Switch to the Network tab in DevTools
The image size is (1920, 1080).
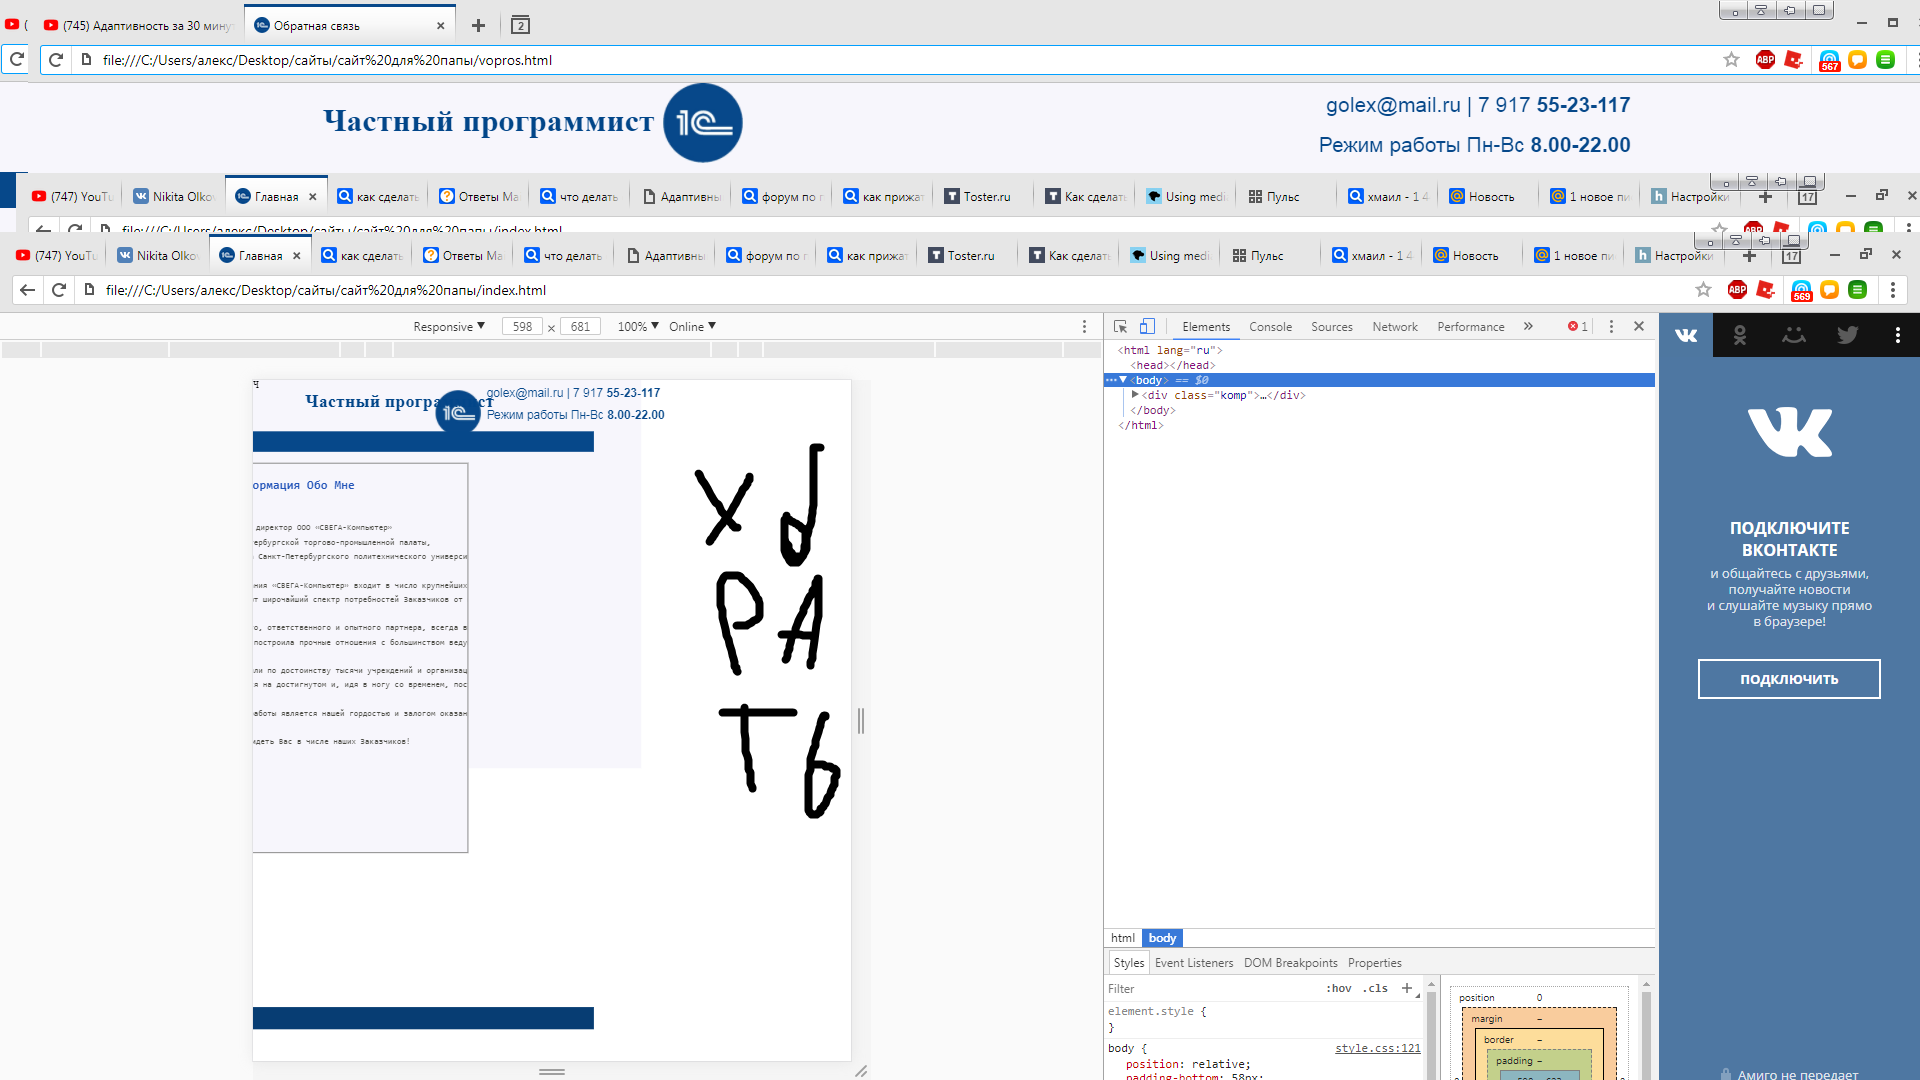coord(1395,327)
